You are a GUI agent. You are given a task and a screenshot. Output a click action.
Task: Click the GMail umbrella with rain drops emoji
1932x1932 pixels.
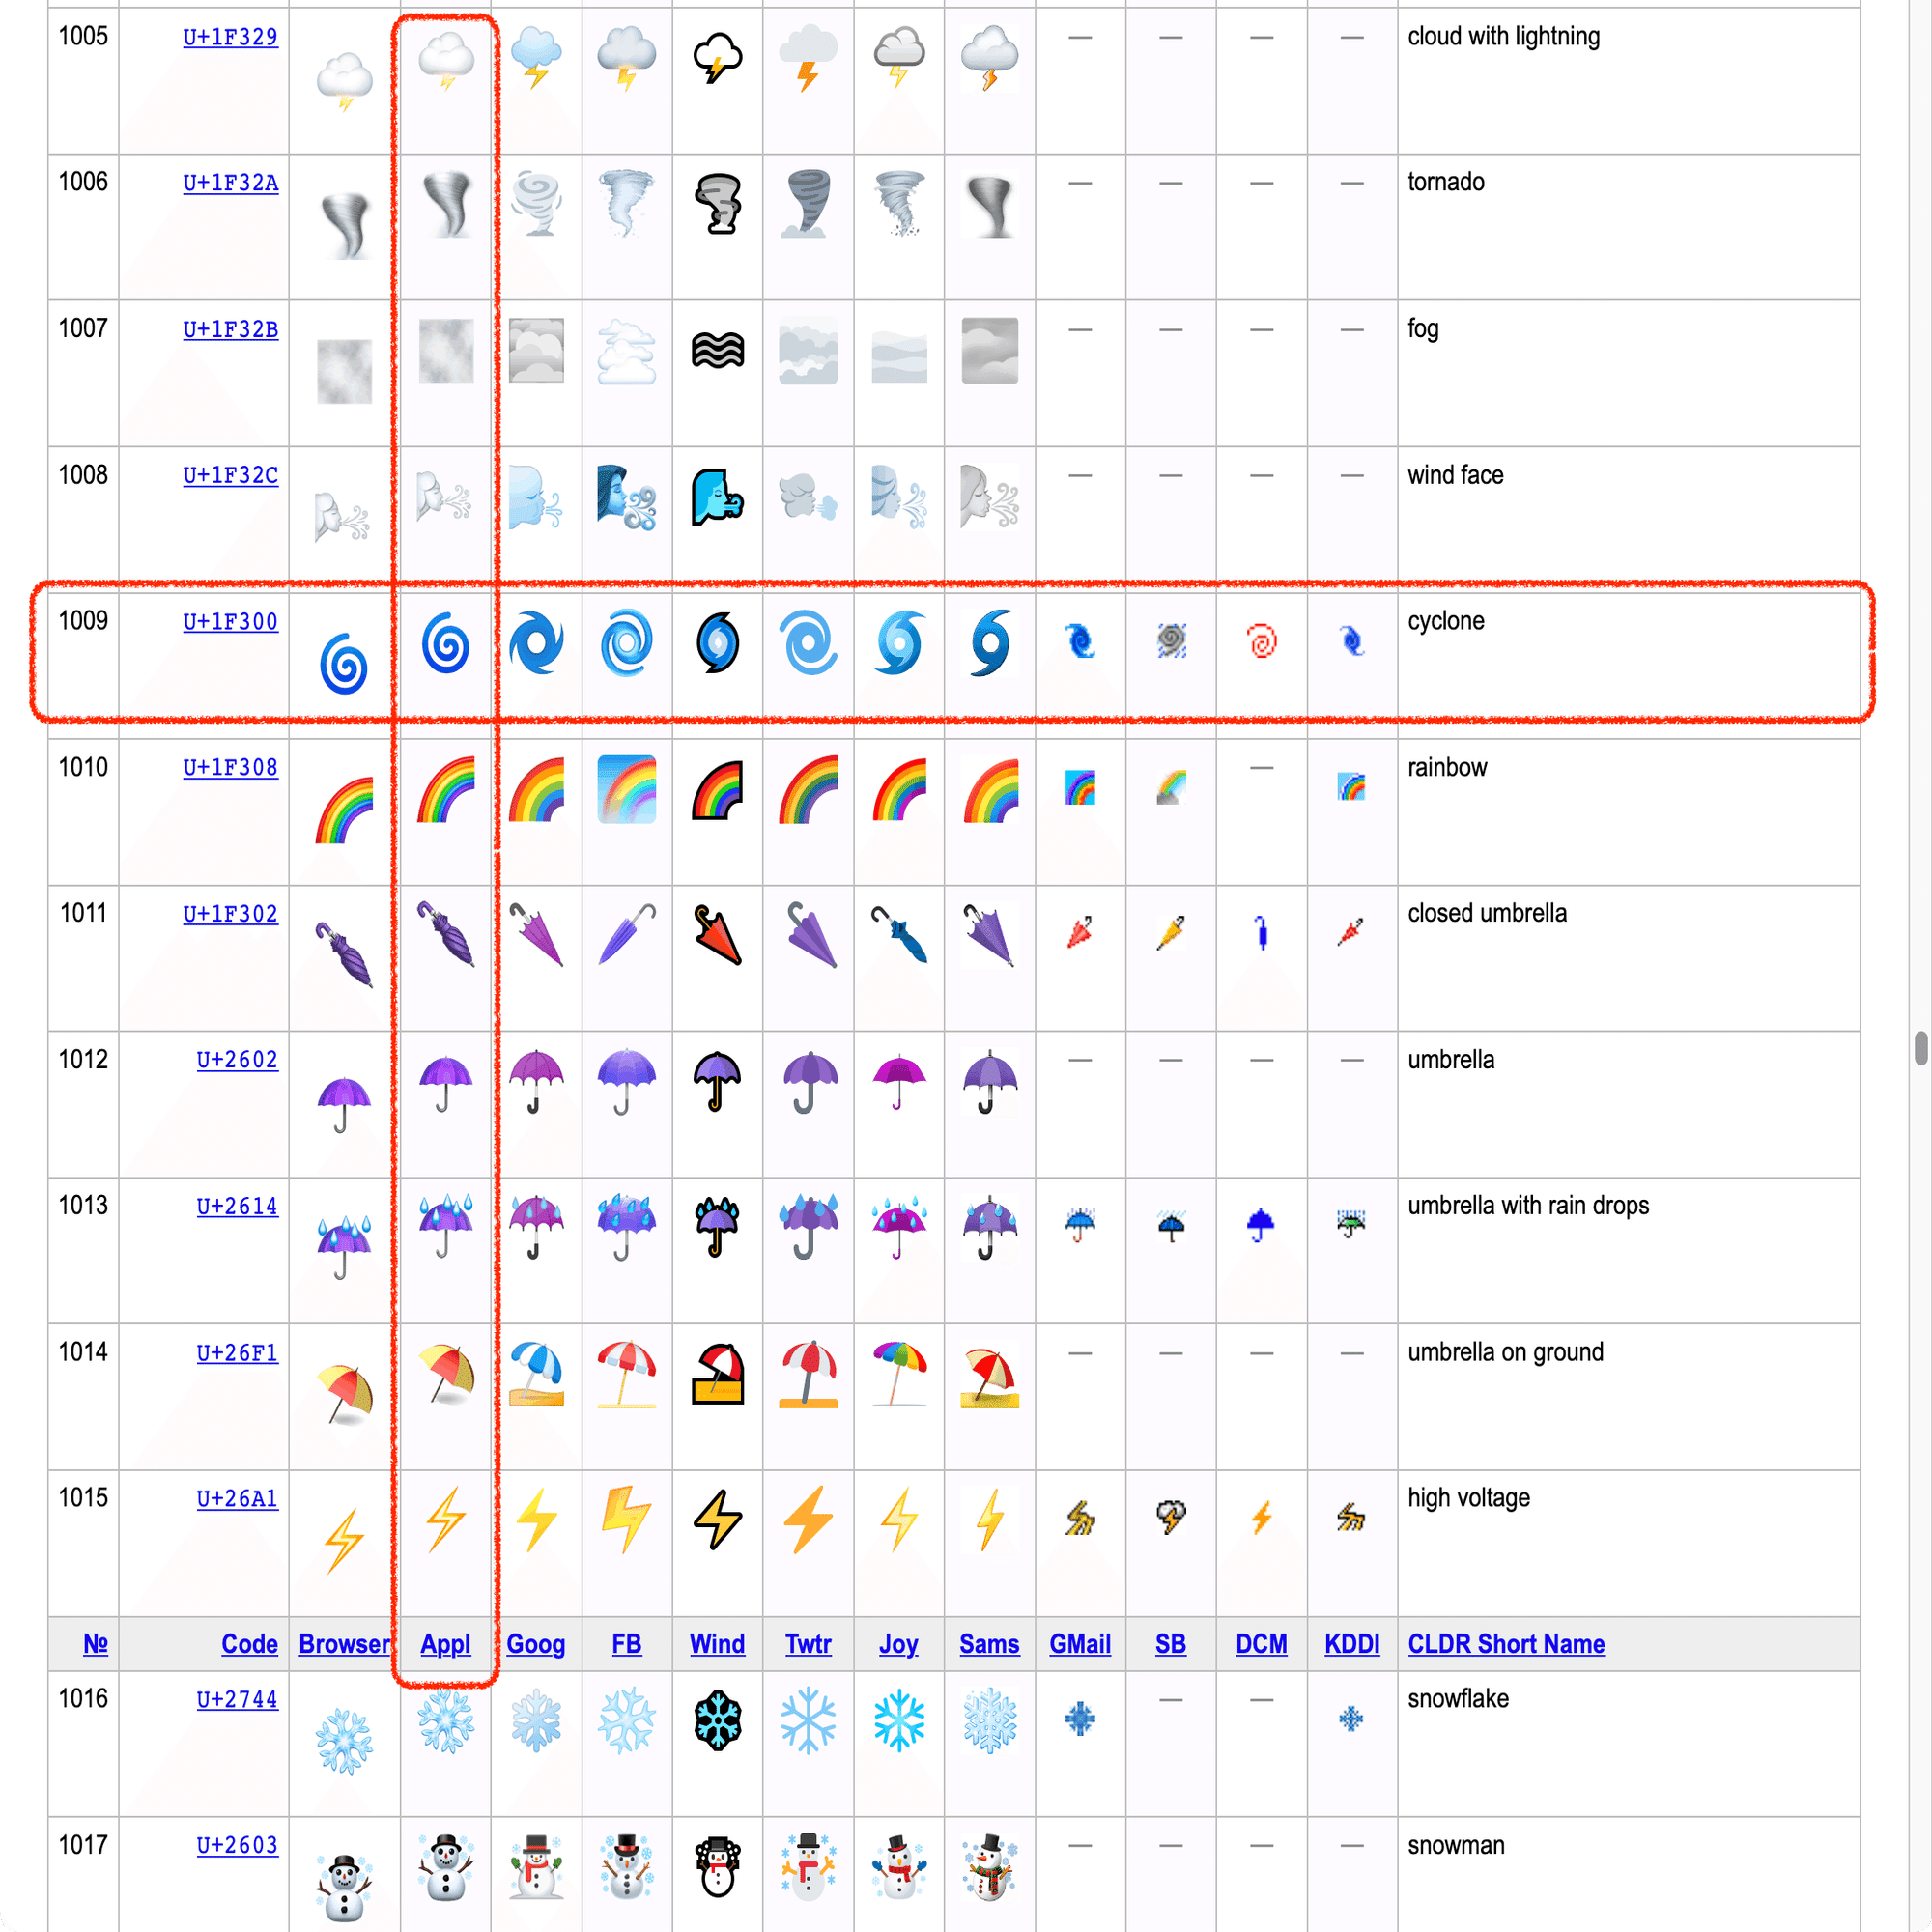tap(1079, 1224)
